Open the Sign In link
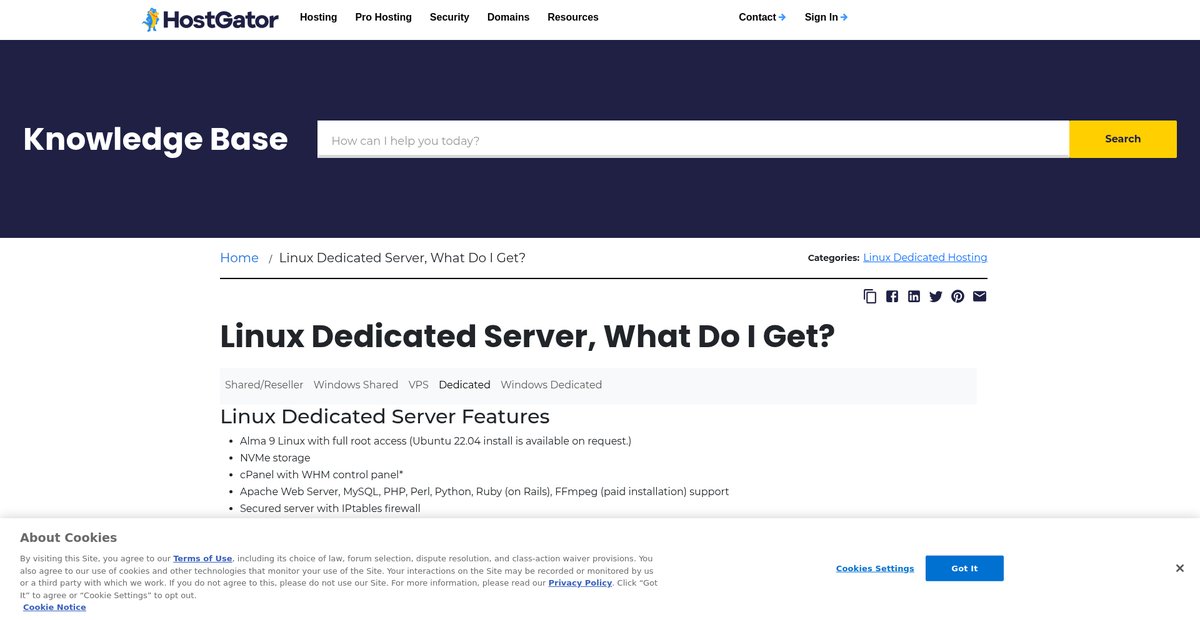The image size is (1200, 620). [x=826, y=17]
